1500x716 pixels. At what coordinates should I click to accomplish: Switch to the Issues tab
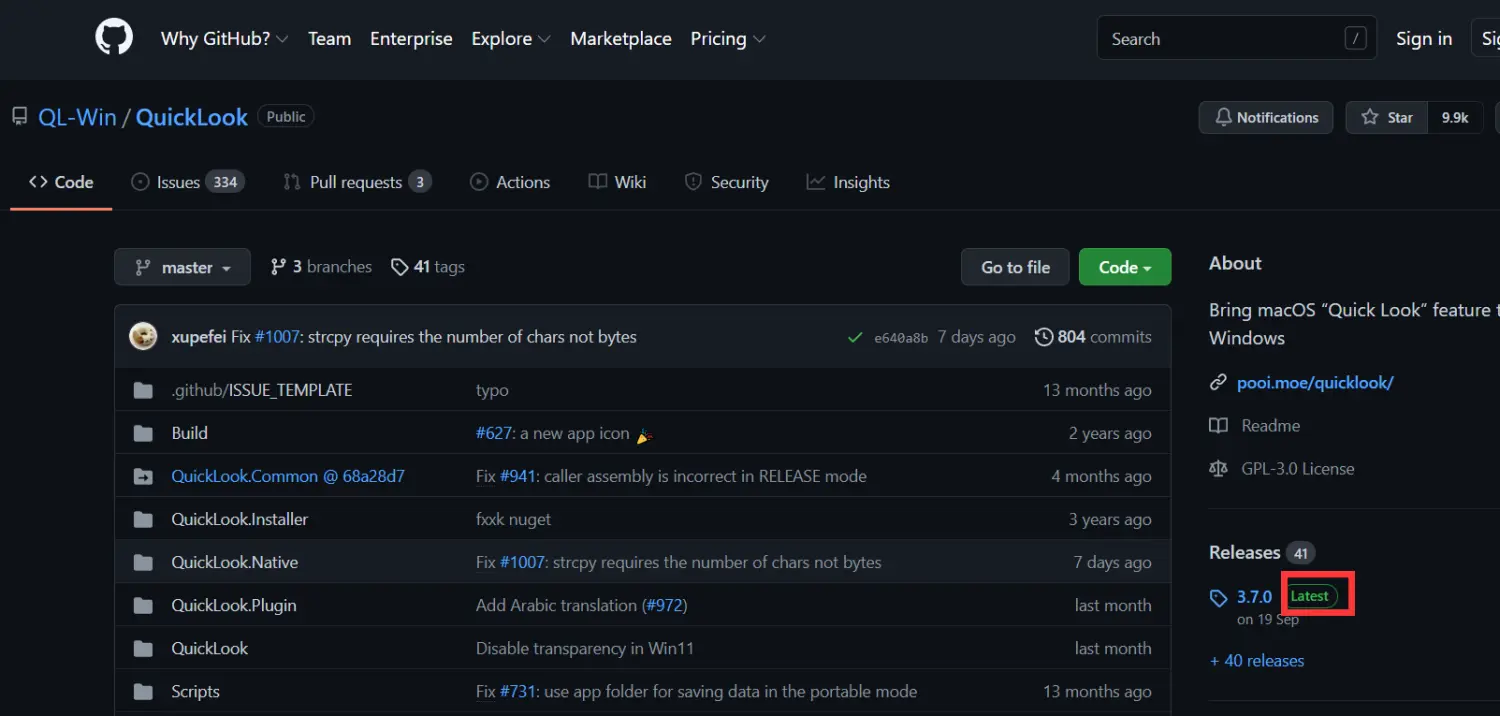[187, 182]
